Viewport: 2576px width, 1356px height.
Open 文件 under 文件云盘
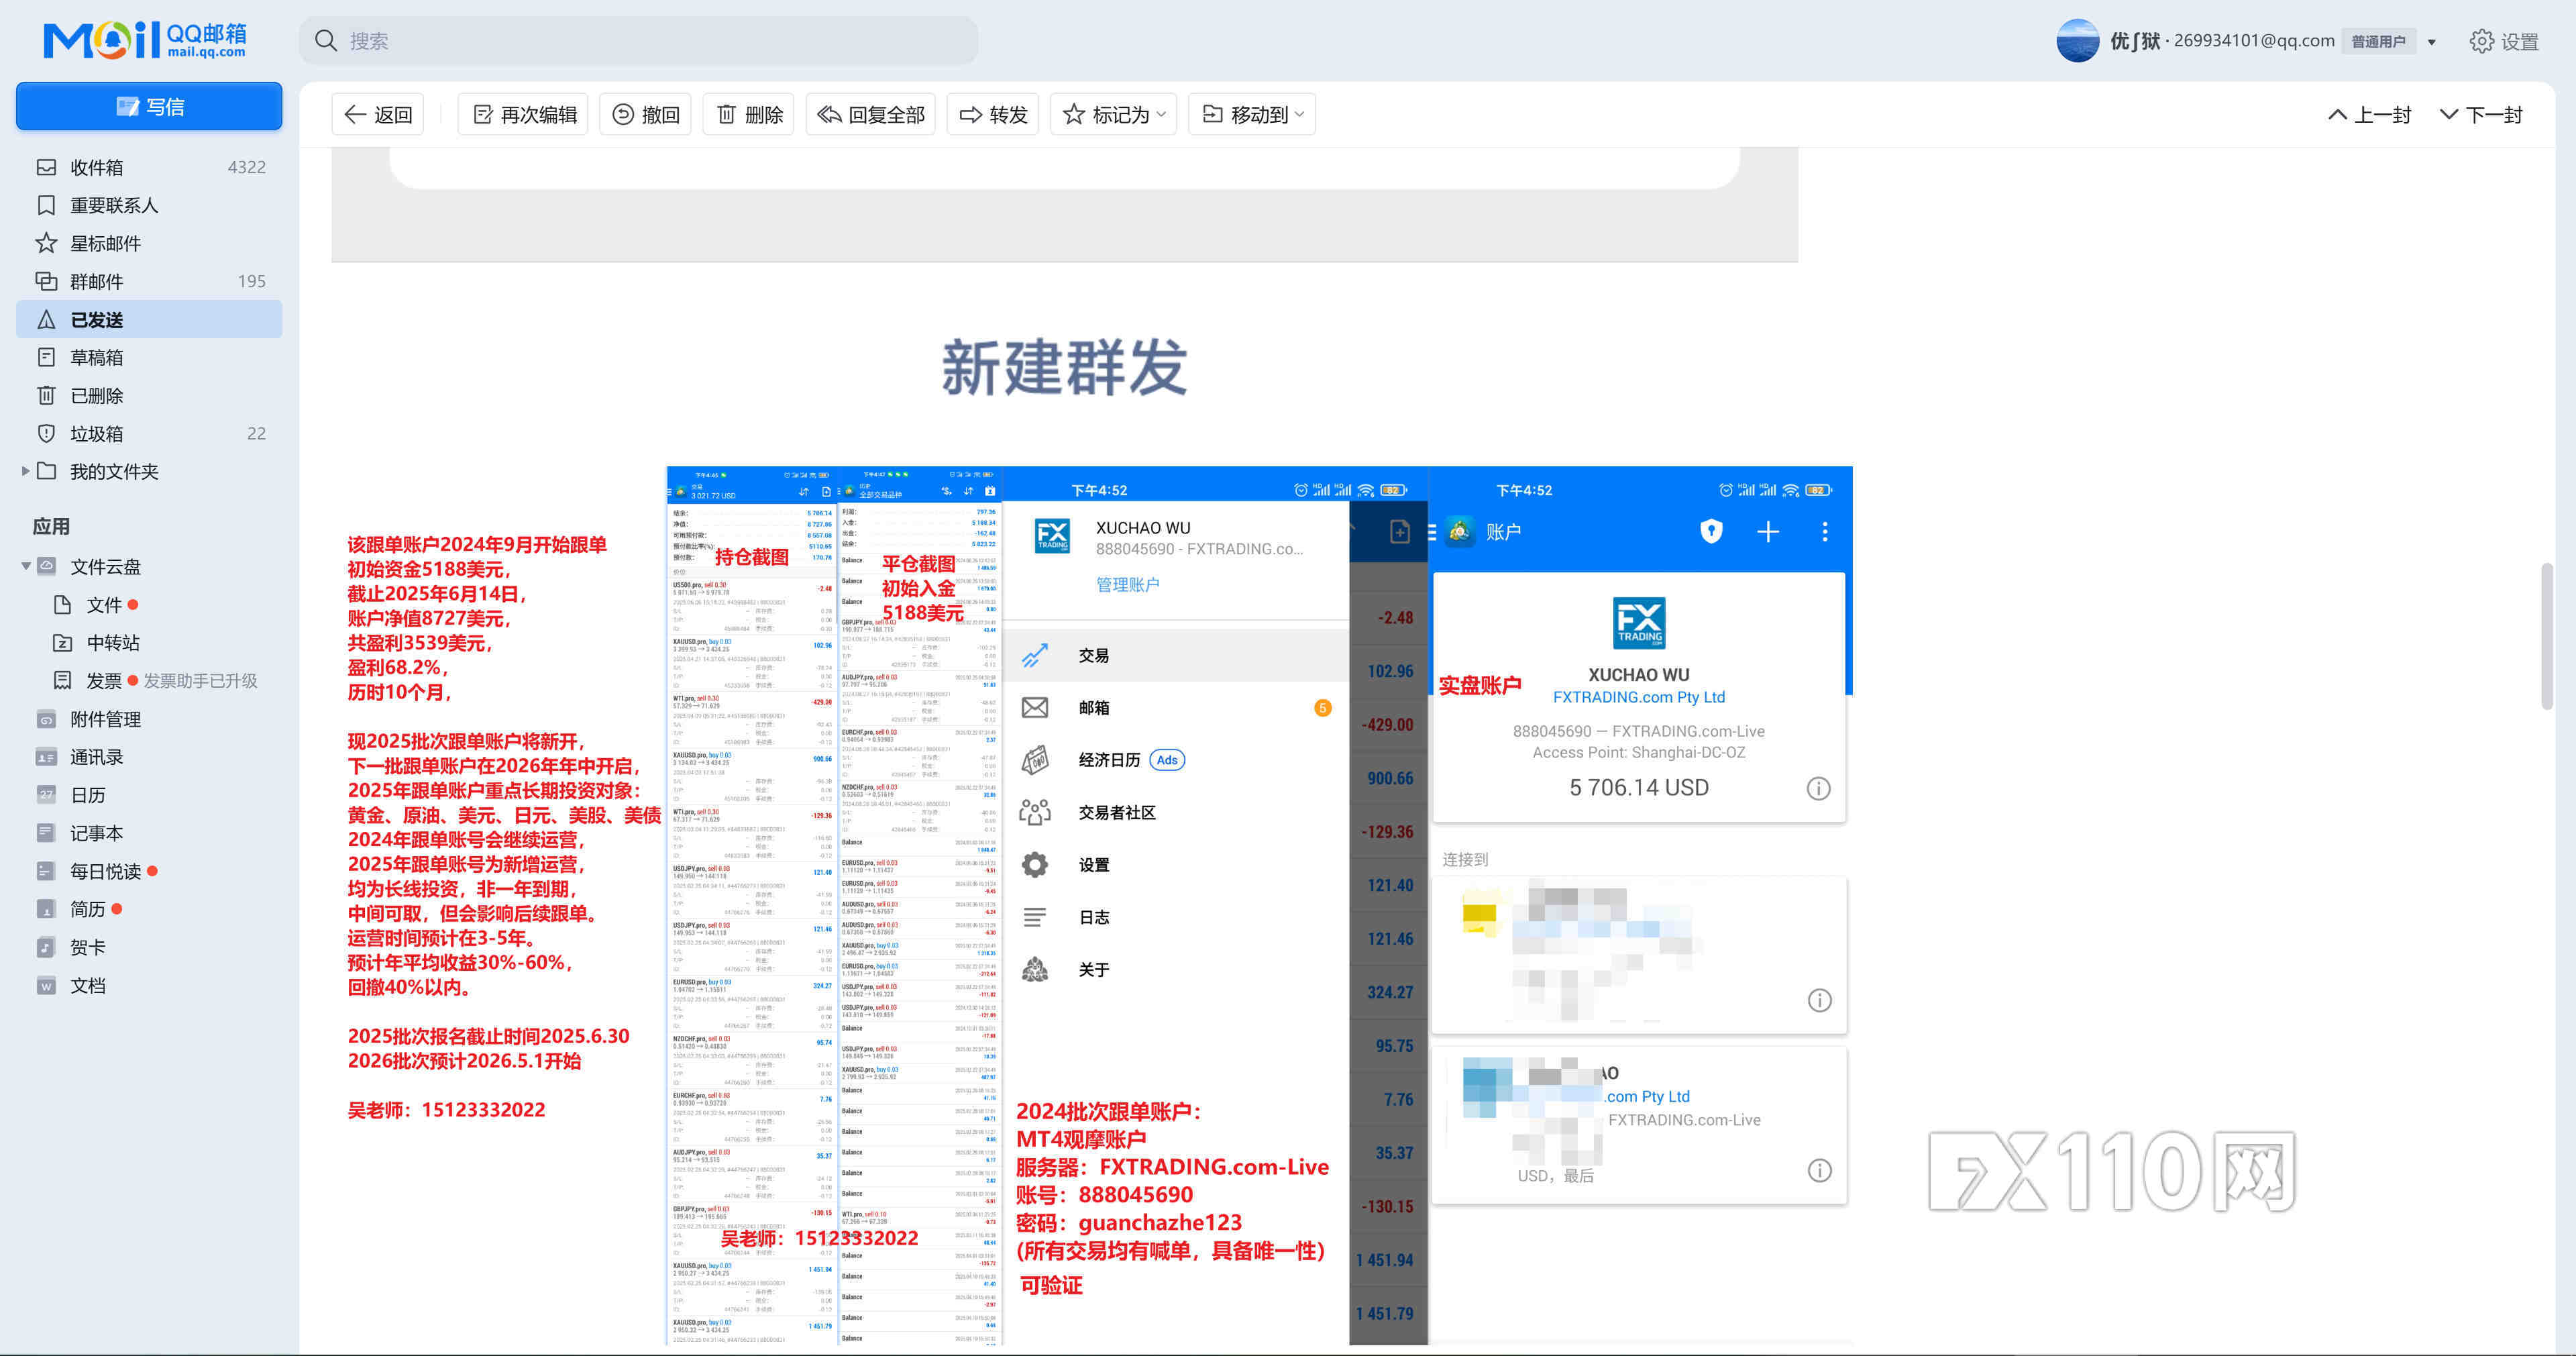103,605
